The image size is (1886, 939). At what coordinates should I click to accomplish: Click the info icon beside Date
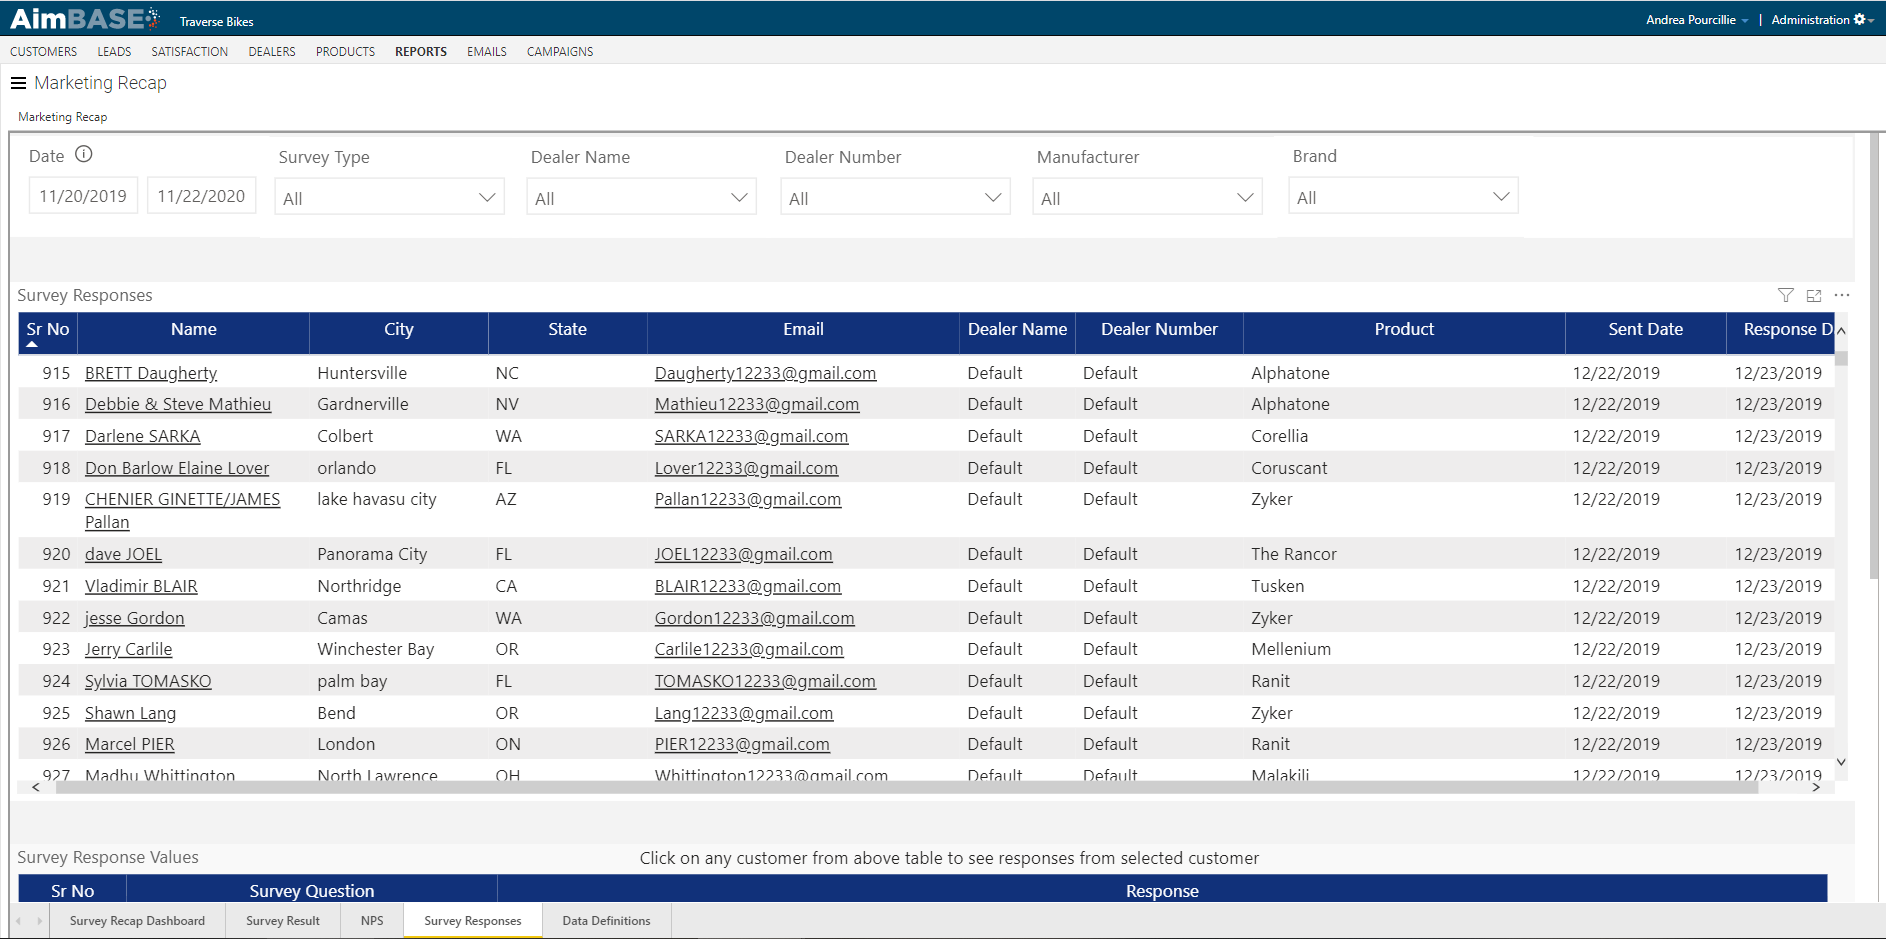click(x=84, y=154)
